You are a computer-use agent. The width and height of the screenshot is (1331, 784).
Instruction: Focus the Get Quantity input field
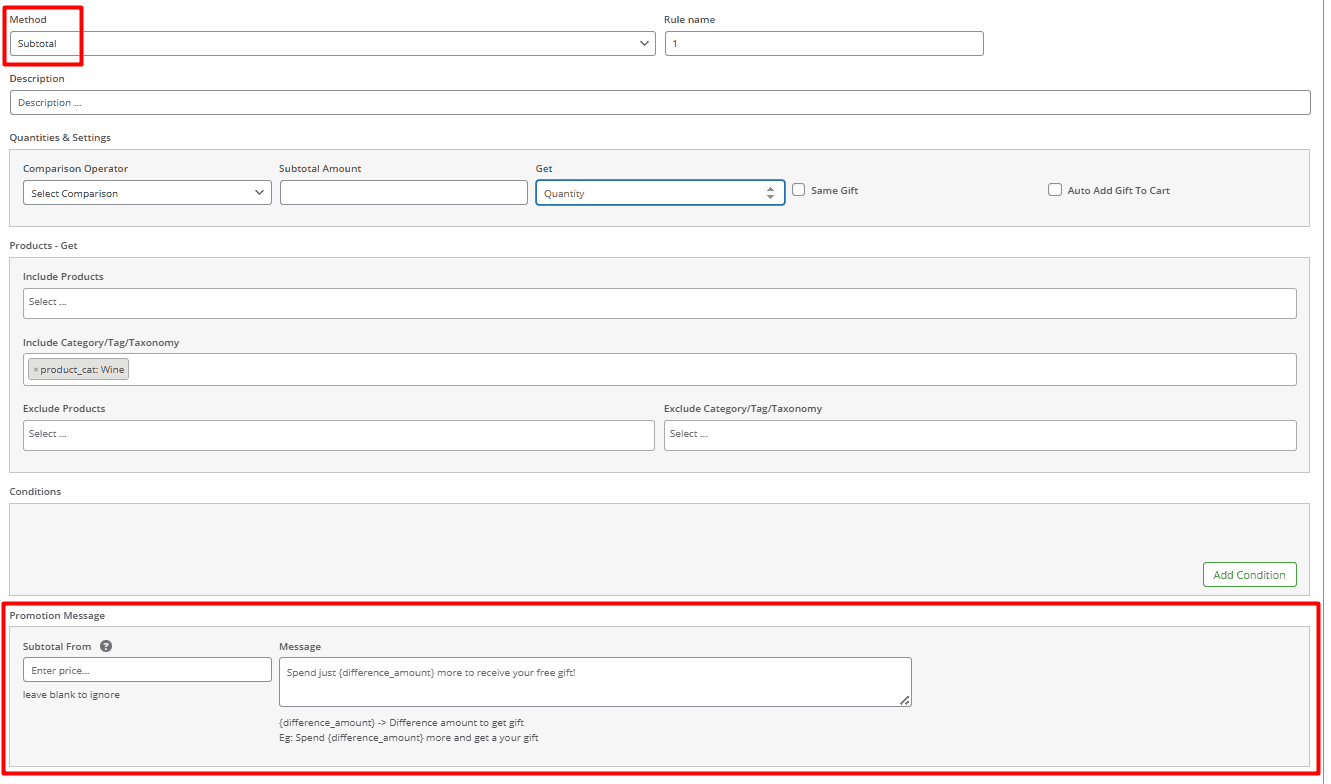coord(648,193)
